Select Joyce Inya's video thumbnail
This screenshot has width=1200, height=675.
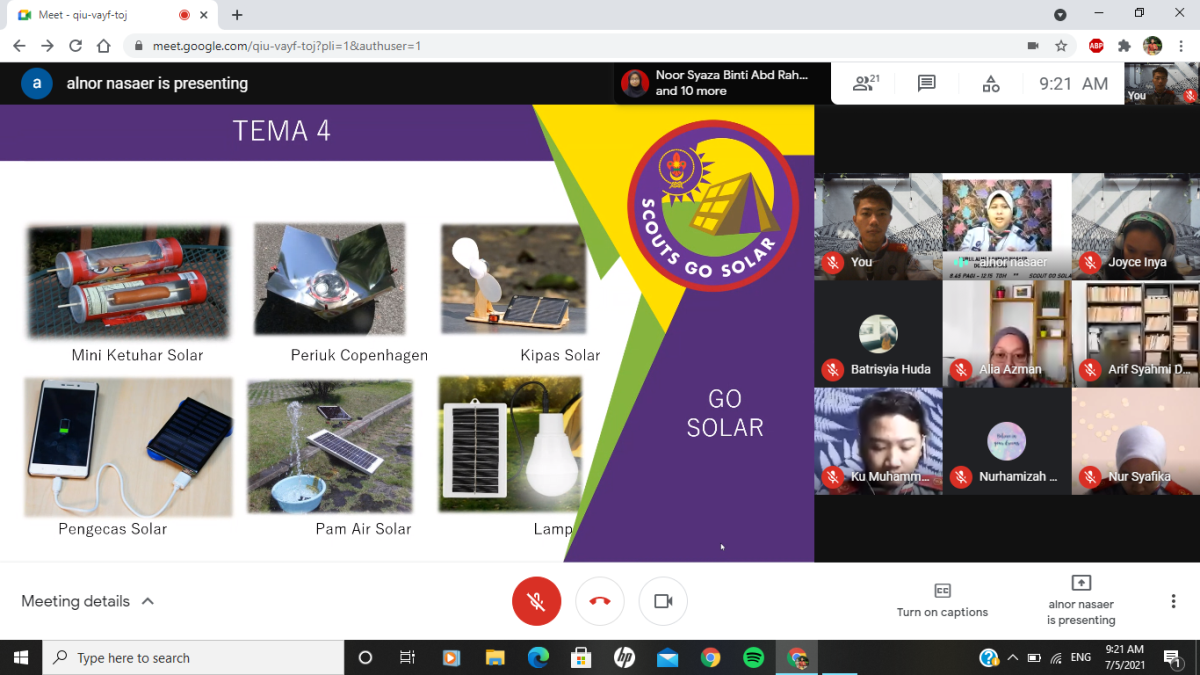pos(1136,225)
